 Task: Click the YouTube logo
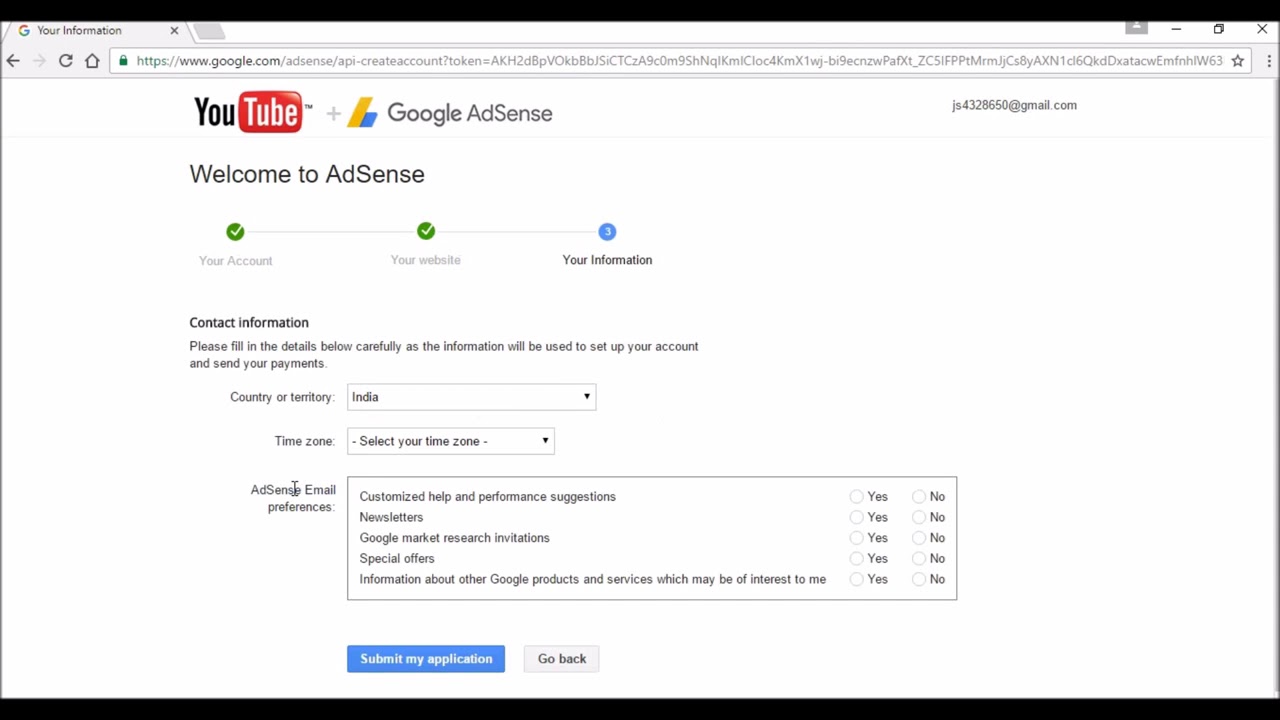point(252,113)
